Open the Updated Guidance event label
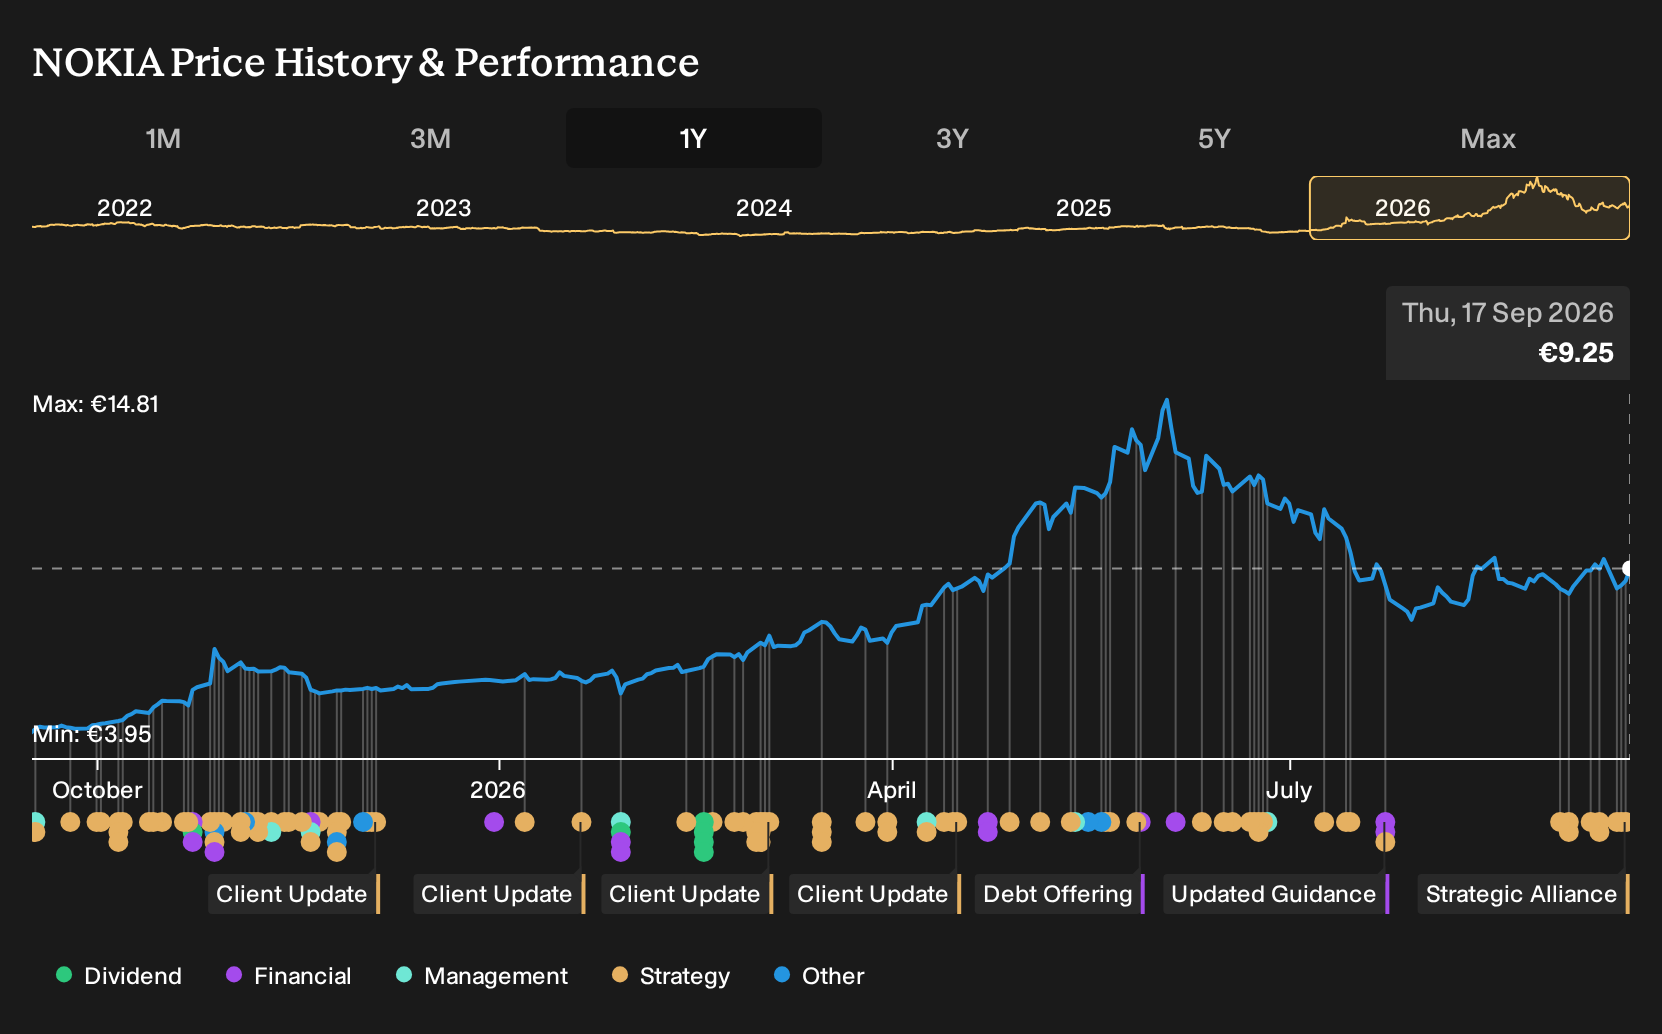 pos(1276,894)
